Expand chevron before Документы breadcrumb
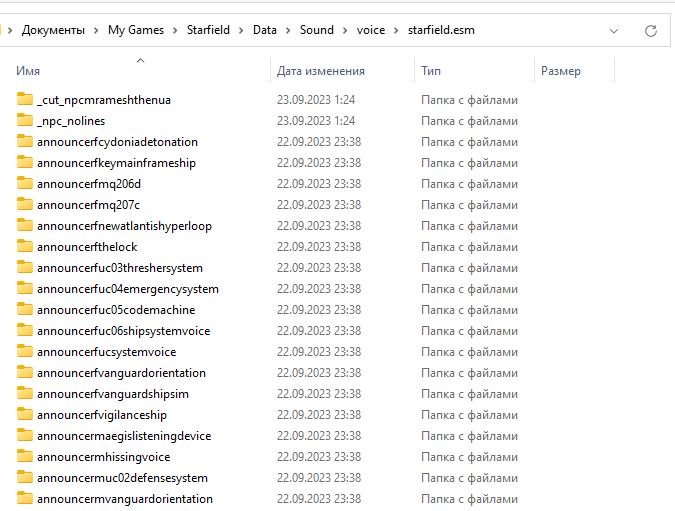Image resolution: width=675 pixels, height=511 pixels. (10, 31)
